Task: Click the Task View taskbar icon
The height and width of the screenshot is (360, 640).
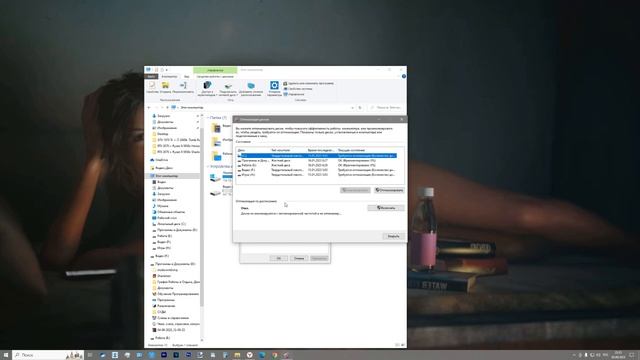Action: (90, 355)
